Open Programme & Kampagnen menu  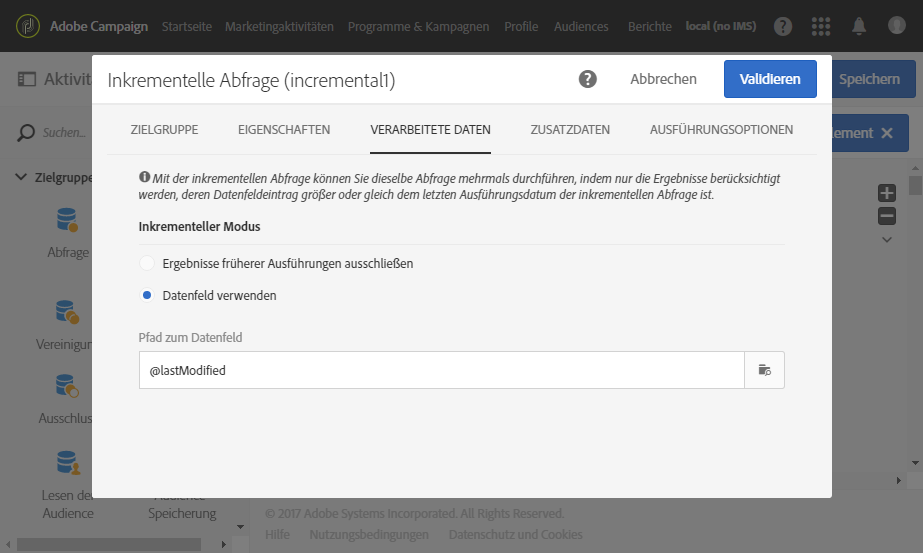(x=418, y=27)
